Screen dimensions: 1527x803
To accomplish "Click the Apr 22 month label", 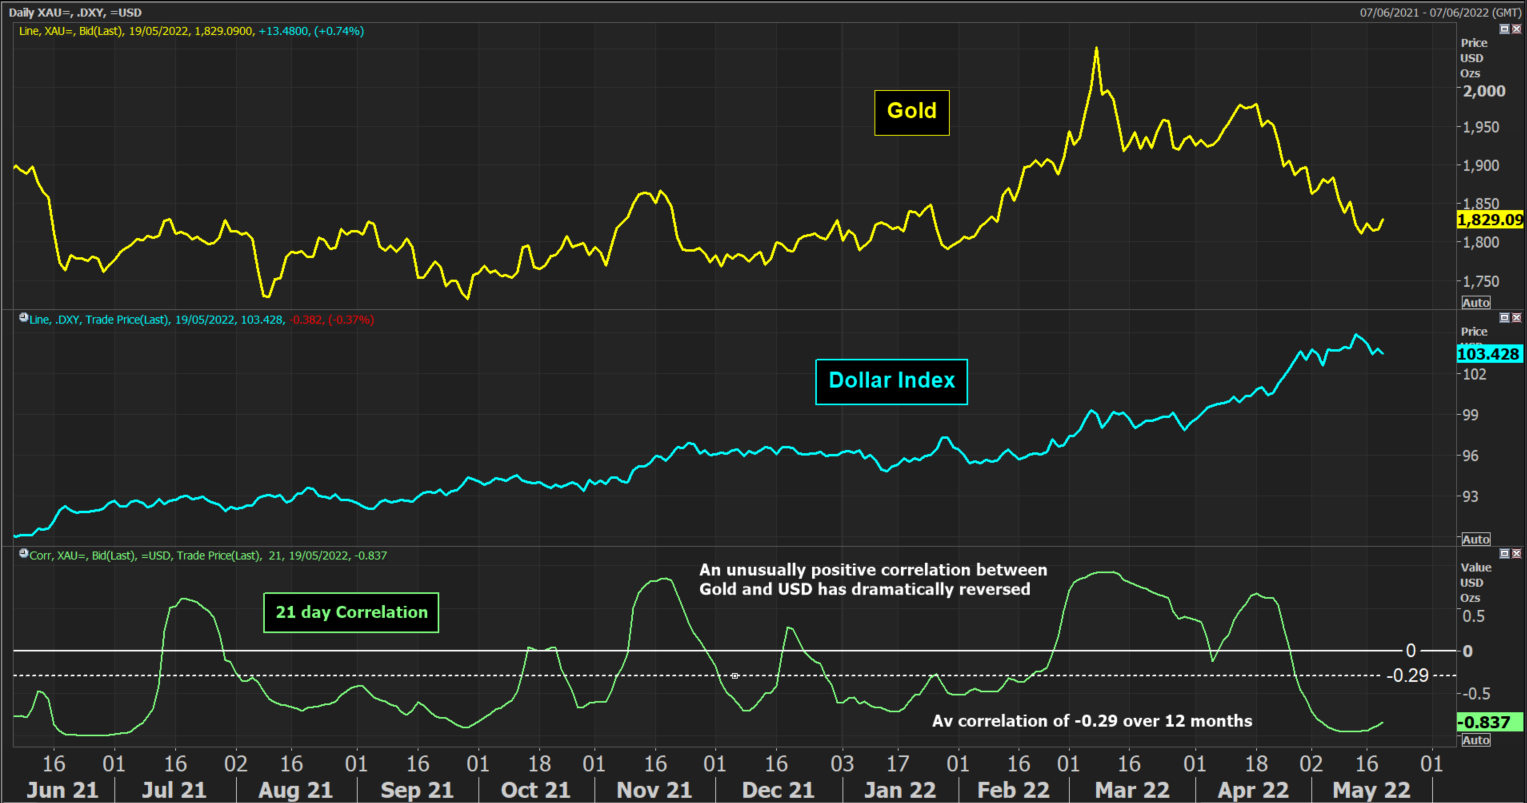I will 1253,790.
